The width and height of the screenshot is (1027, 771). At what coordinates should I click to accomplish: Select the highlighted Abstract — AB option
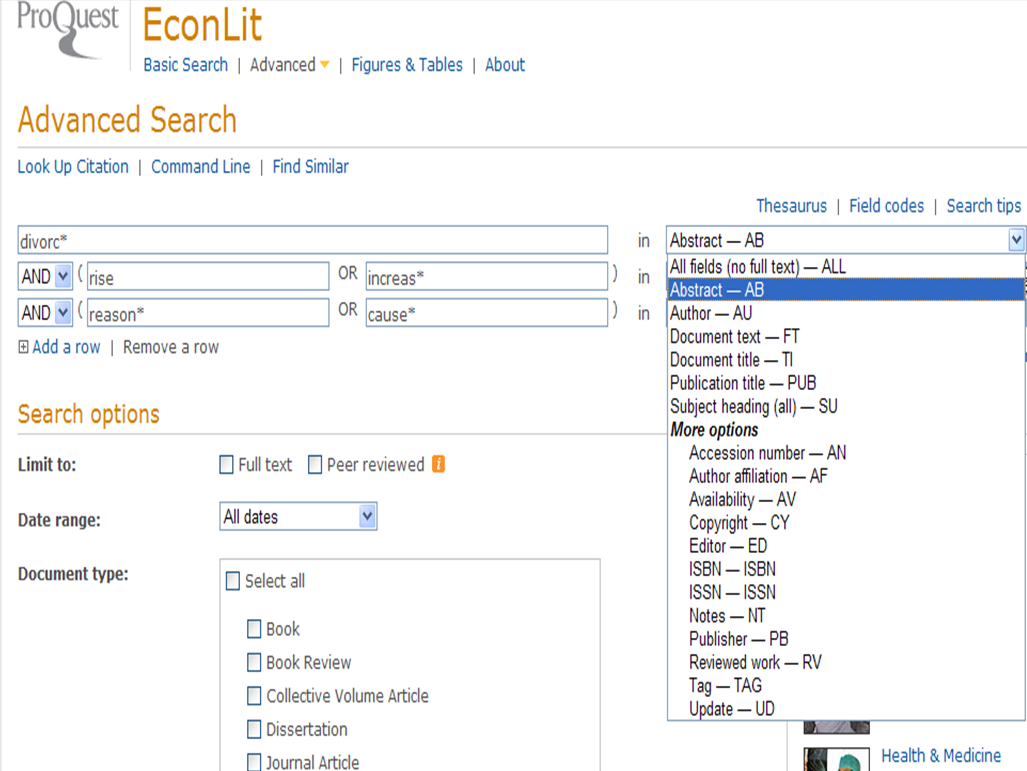(x=845, y=290)
